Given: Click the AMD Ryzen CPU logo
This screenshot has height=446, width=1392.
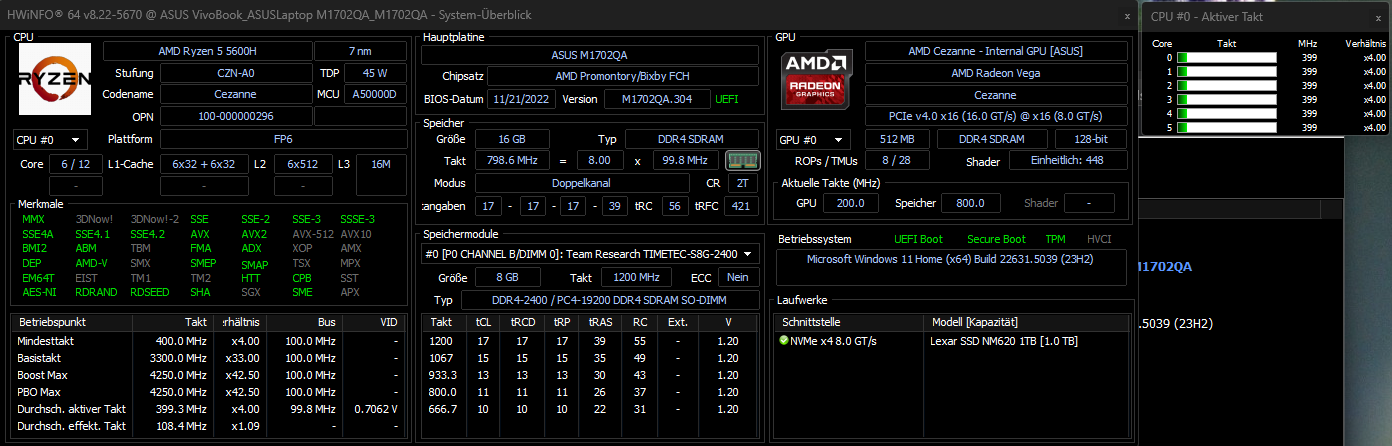Looking at the screenshot, I should [55, 78].
